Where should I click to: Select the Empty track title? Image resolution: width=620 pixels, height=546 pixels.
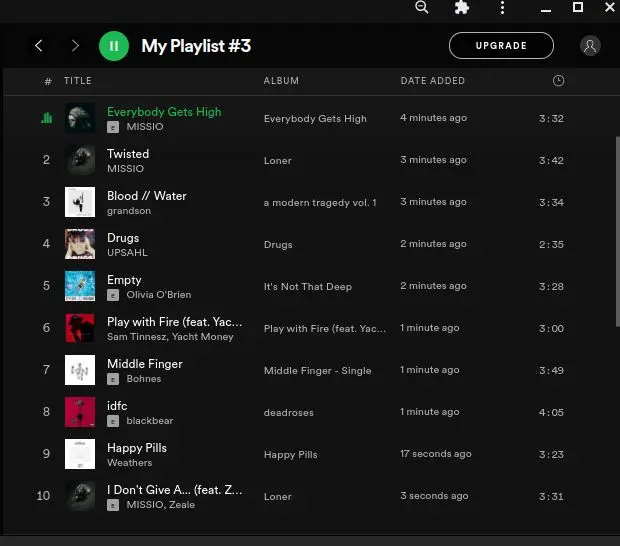tap(124, 280)
